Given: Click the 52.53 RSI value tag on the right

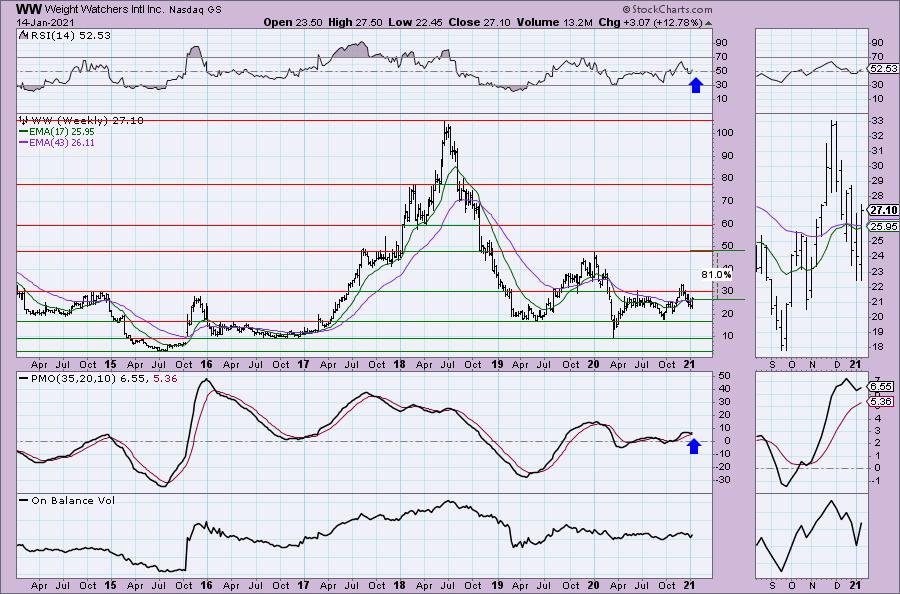Looking at the screenshot, I should point(883,68).
